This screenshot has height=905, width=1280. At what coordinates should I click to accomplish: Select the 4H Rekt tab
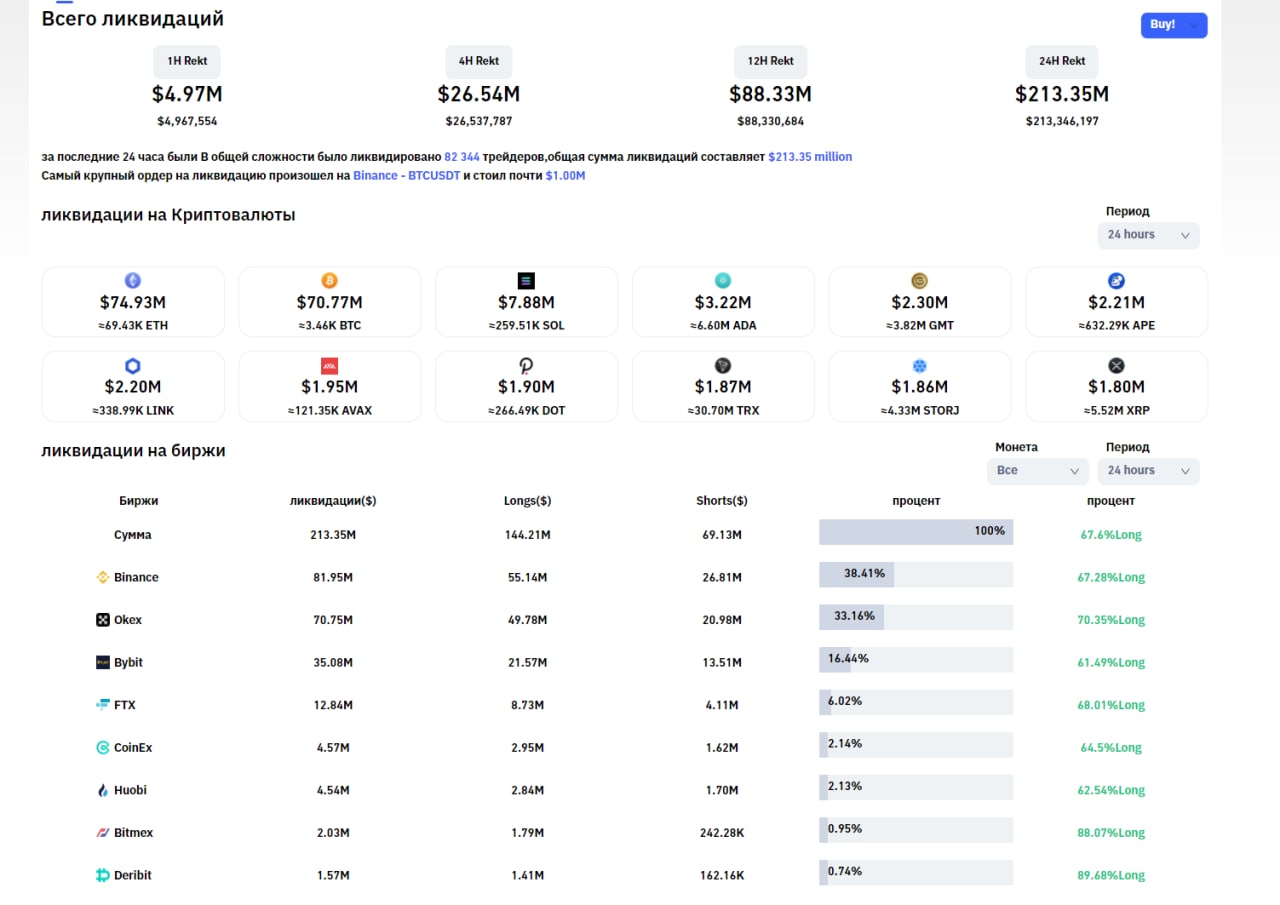point(479,61)
